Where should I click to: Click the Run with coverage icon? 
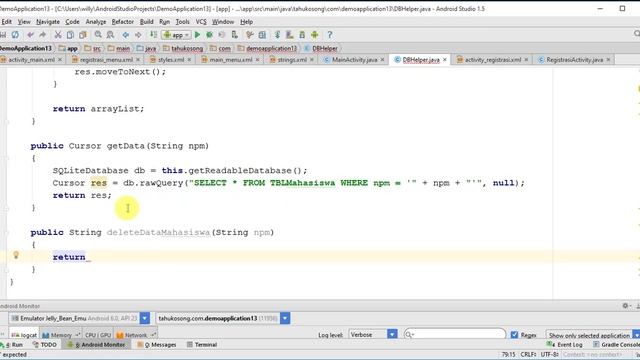[222, 35]
